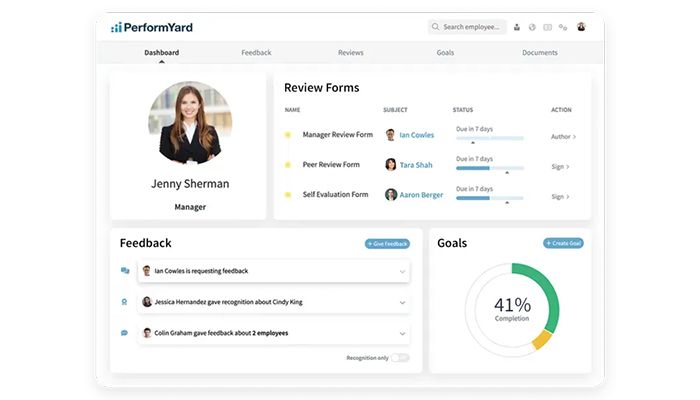The width and height of the screenshot is (700, 400).
Task: Expand Ian Cowles feedback request row
Action: click(x=402, y=271)
